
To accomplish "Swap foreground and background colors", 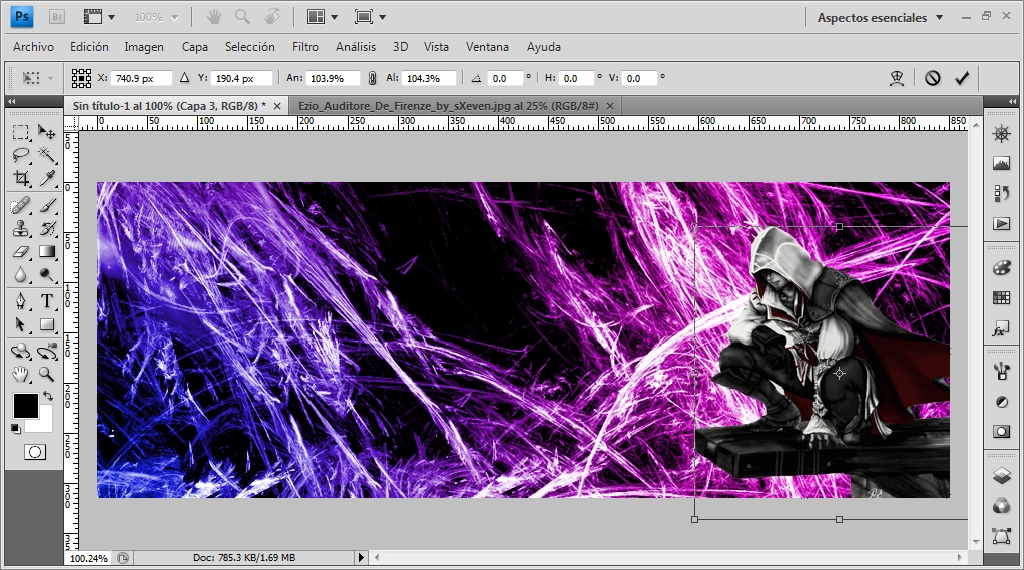I will point(48,396).
